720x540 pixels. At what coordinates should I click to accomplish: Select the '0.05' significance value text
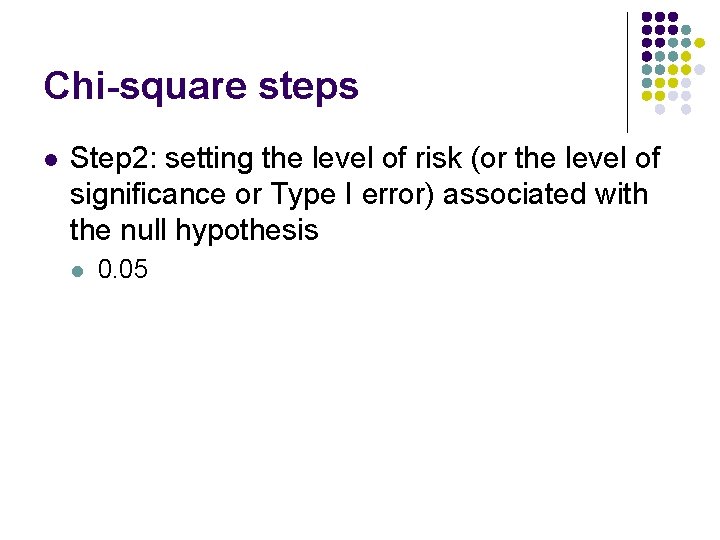coord(122,269)
